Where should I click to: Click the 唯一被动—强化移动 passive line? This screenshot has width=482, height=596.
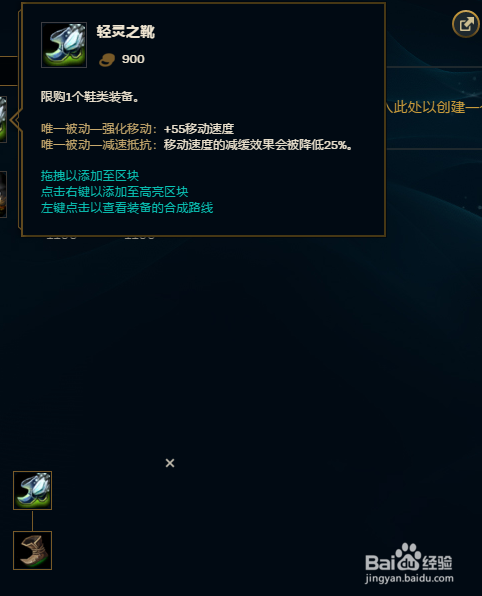click(137, 129)
